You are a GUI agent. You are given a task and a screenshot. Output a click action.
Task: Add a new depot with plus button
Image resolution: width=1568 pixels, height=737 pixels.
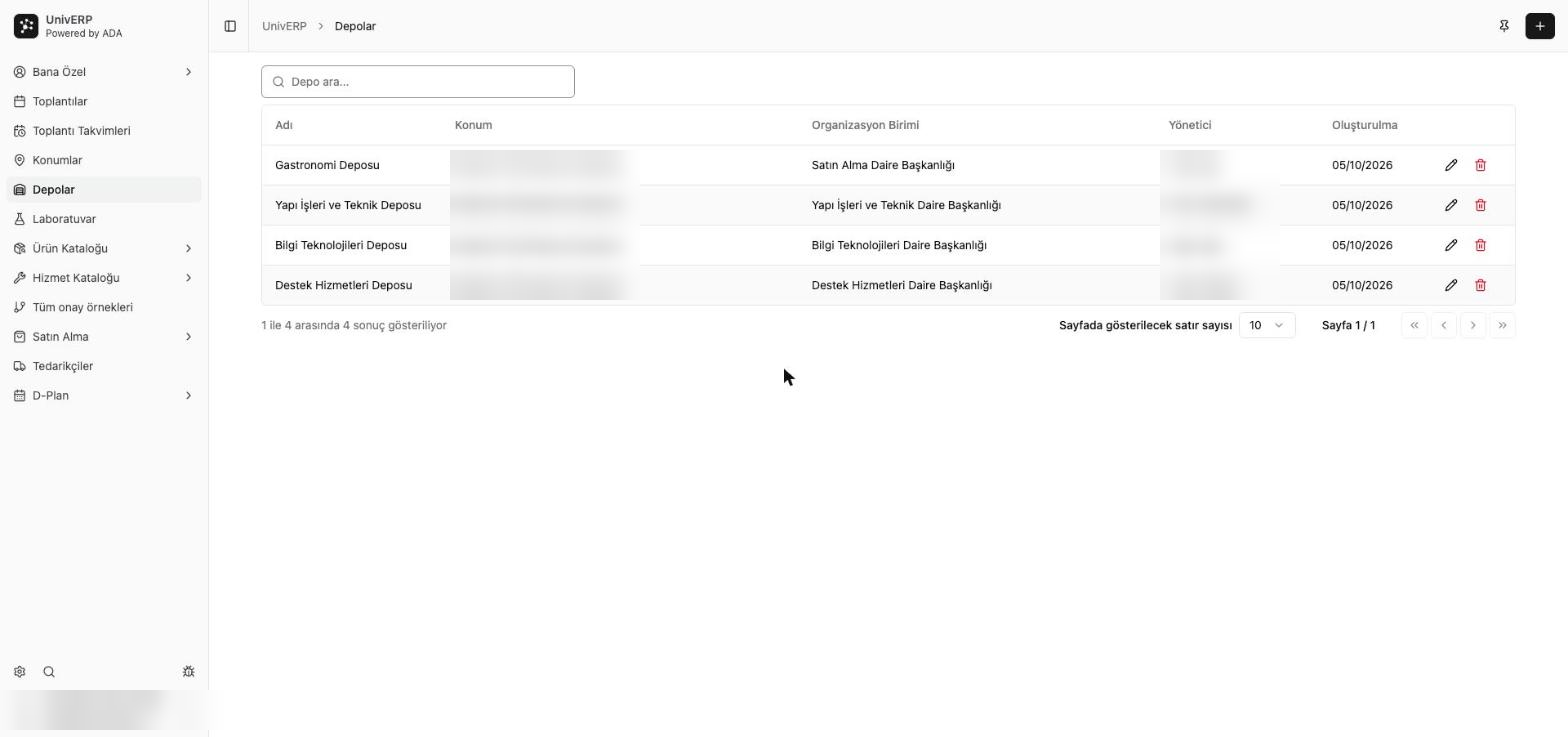click(1540, 26)
